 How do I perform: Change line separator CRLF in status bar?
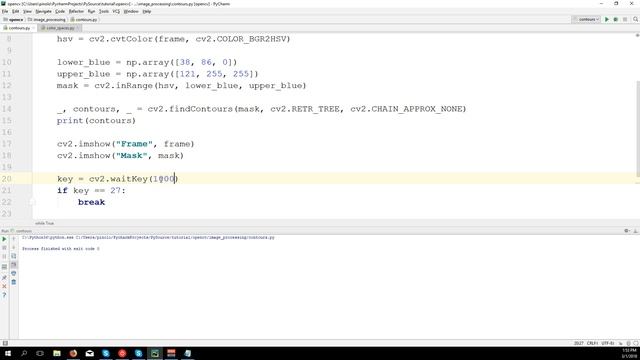pyautogui.click(x=592, y=343)
